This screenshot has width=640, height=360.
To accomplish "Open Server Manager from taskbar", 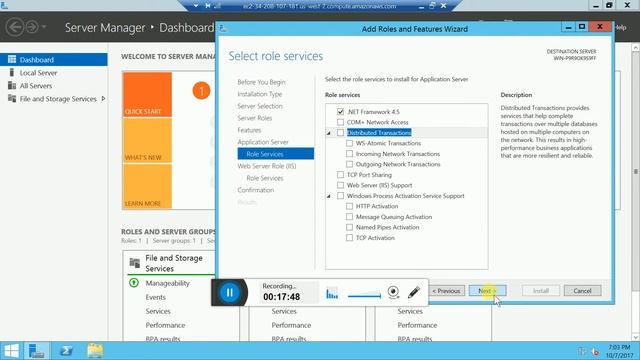I will [37, 351].
